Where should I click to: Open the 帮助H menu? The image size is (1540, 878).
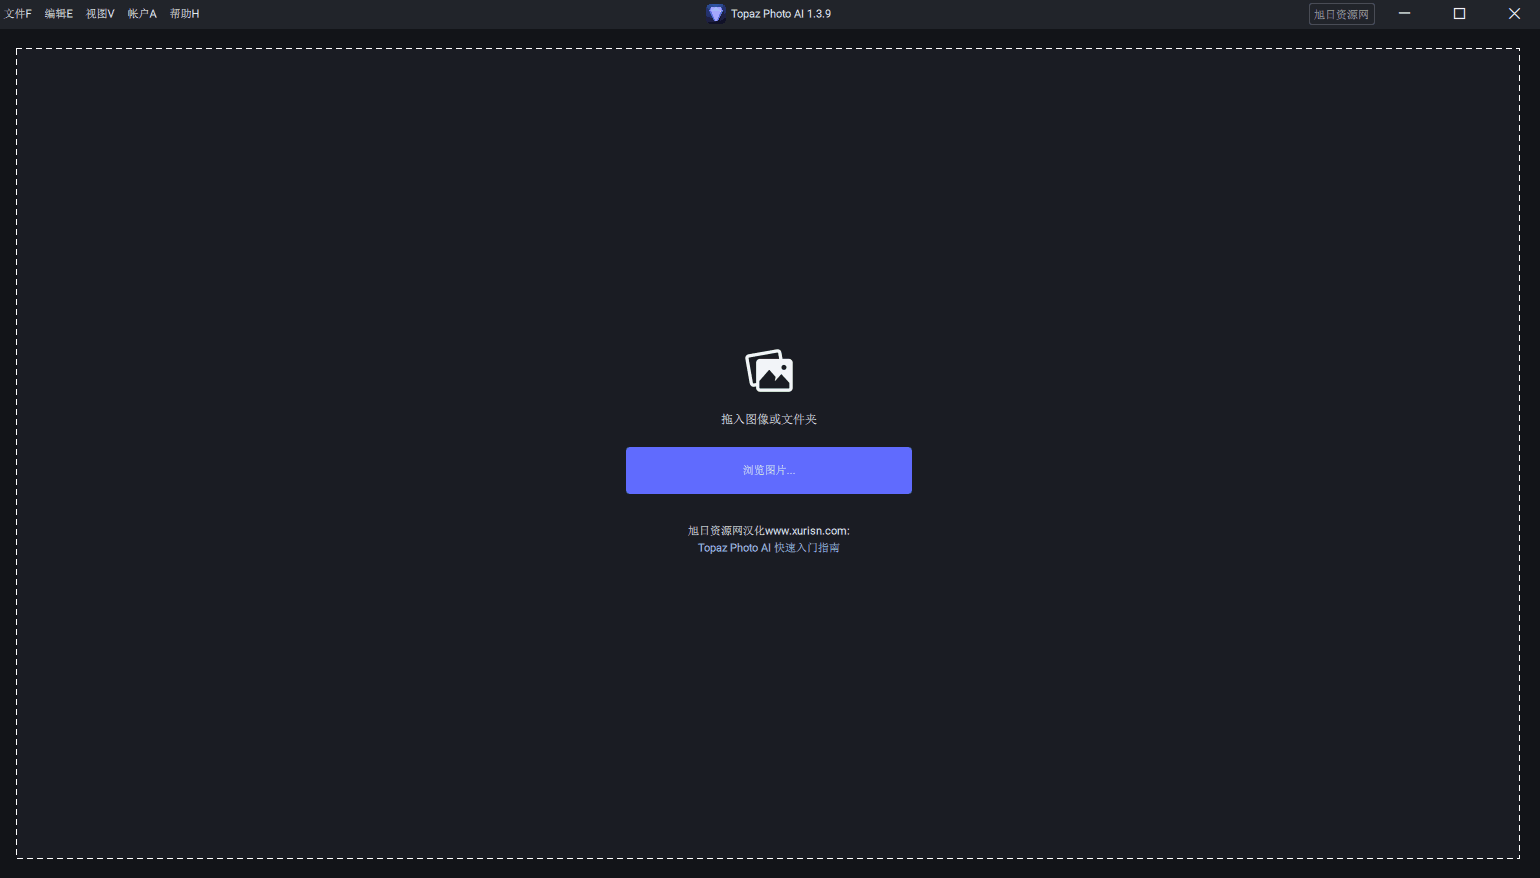click(184, 14)
